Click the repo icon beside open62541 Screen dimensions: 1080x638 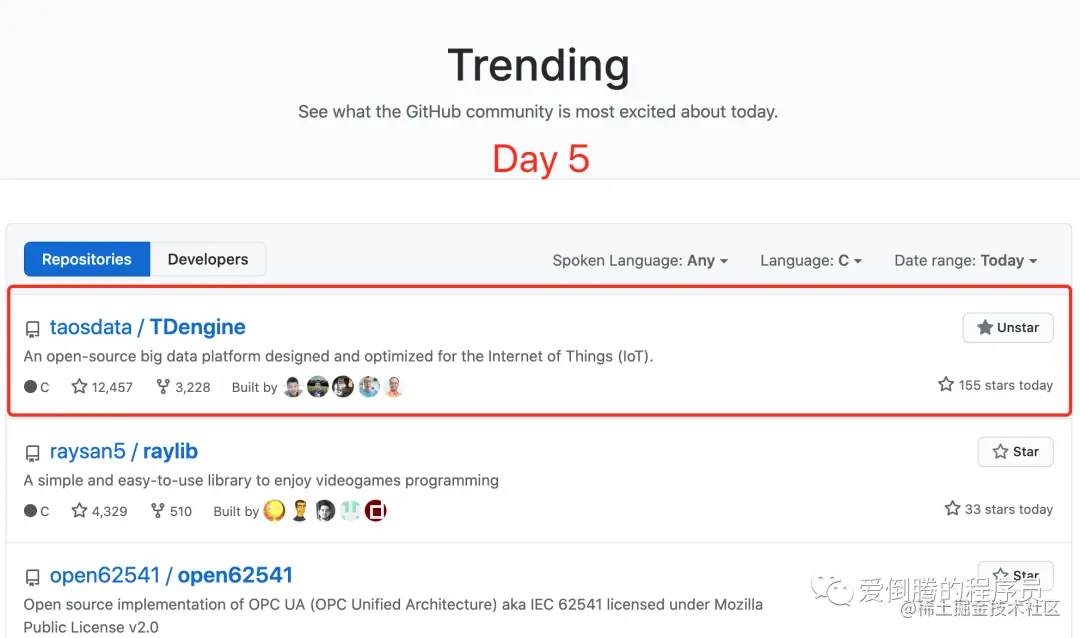click(33, 577)
